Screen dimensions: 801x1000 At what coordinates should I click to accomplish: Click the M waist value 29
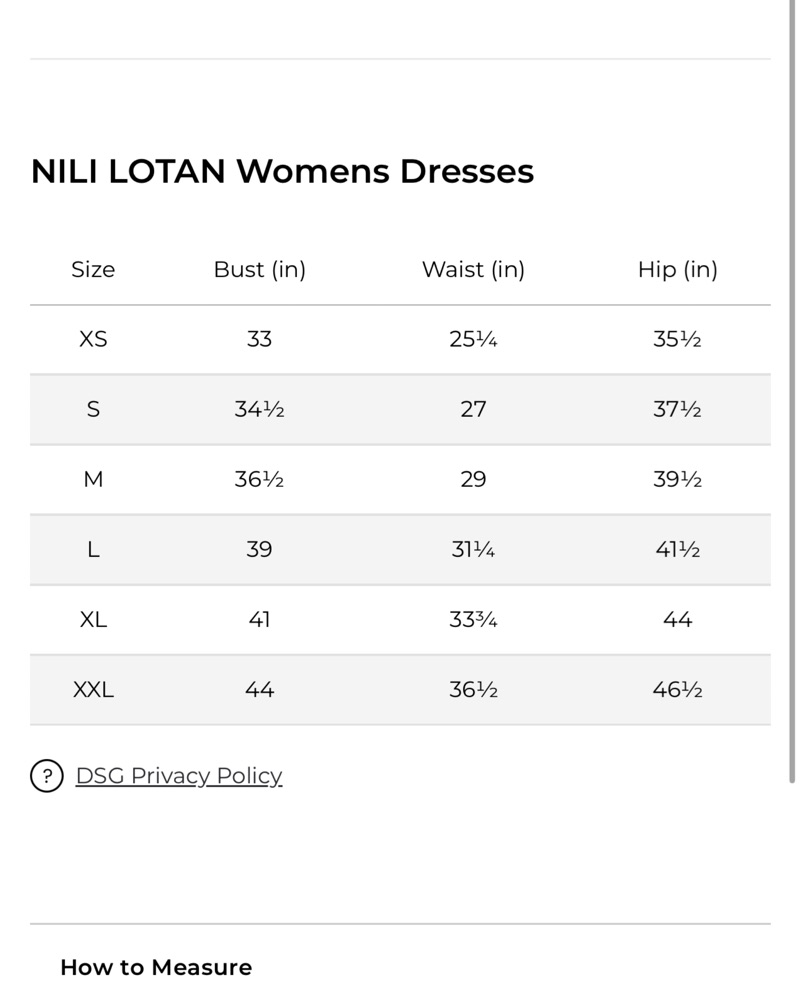pyautogui.click(x=473, y=479)
